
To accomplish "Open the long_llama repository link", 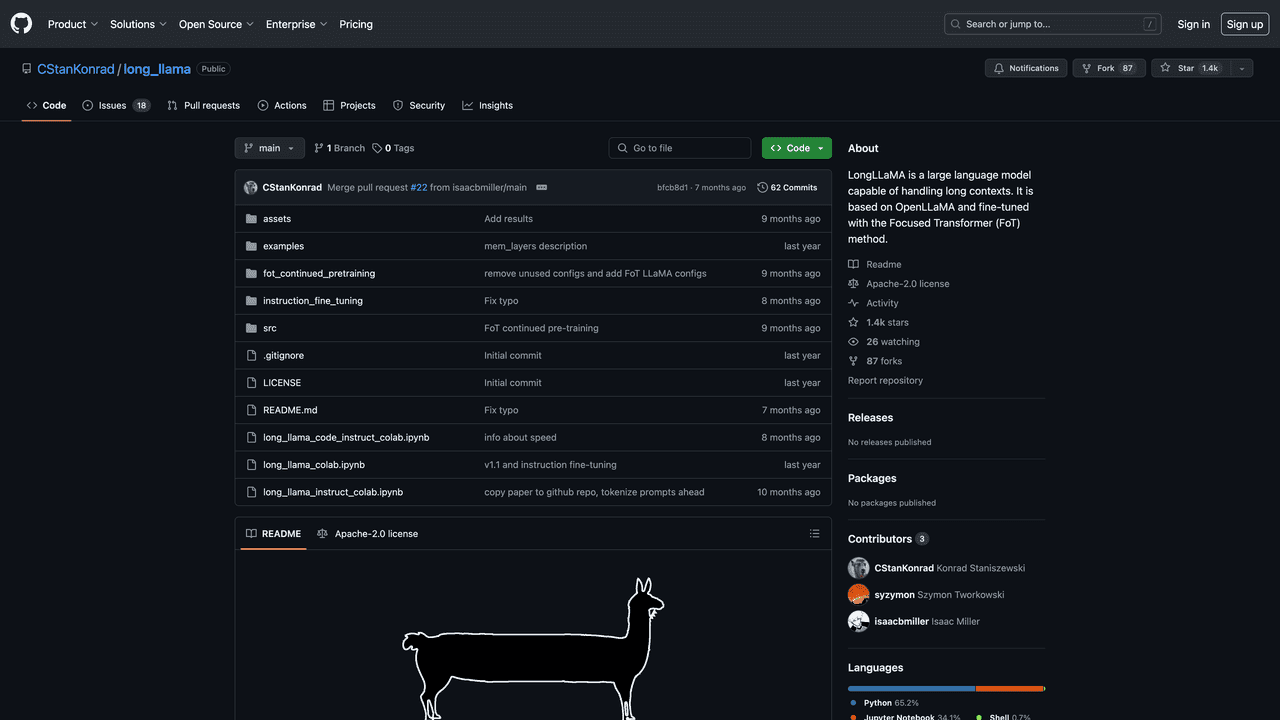I will coord(157,69).
